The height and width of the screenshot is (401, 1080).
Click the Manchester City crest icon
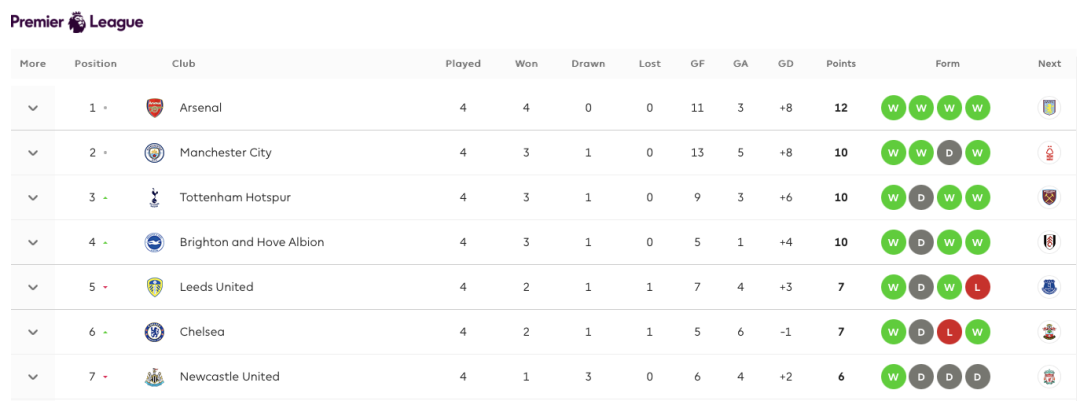tap(154, 153)
